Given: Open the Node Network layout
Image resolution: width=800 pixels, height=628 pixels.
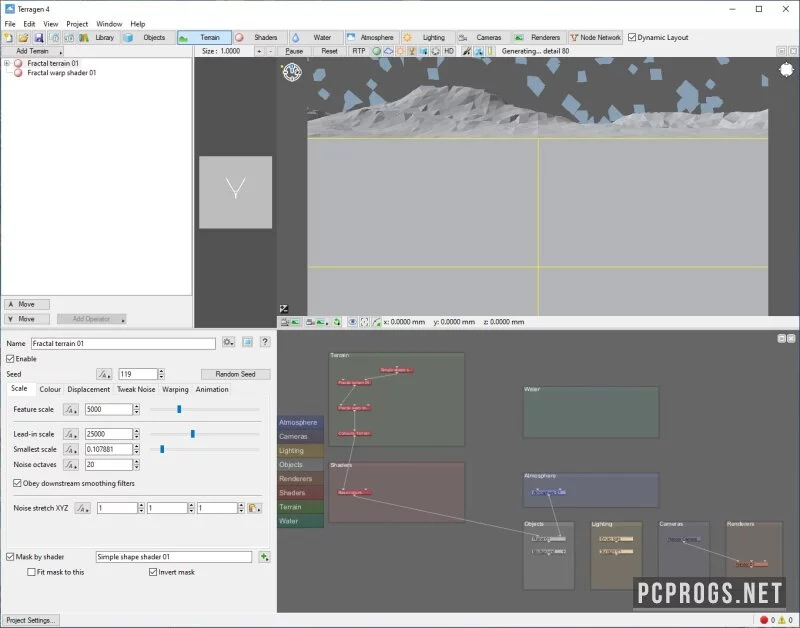Looking at the screenshot, I should 595,37.
